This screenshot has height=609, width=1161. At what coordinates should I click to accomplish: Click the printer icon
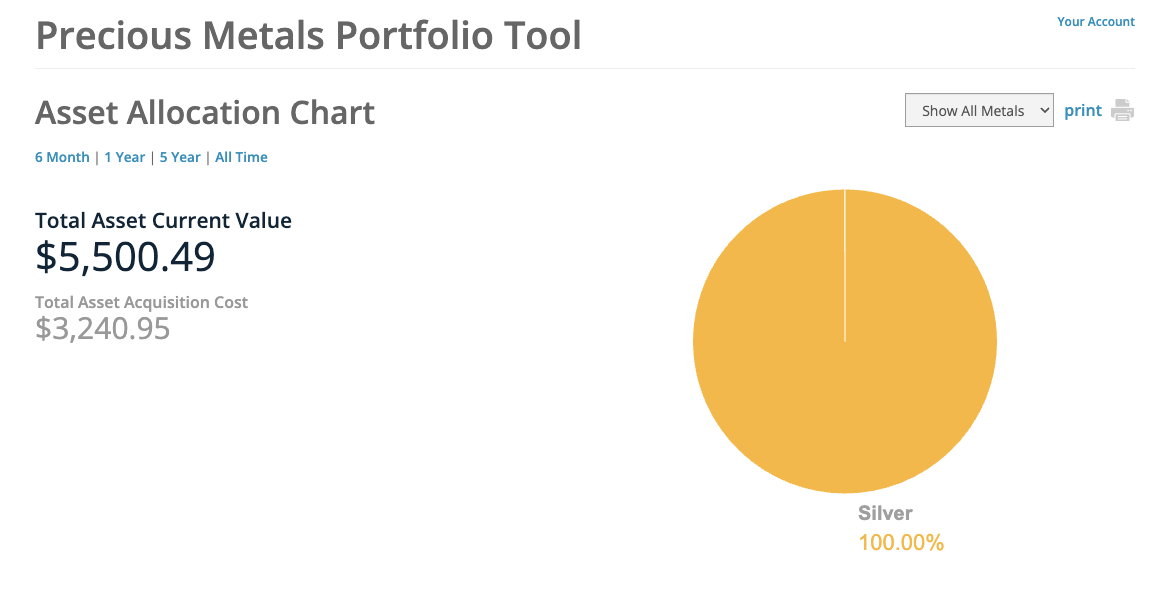point(1123,111)
